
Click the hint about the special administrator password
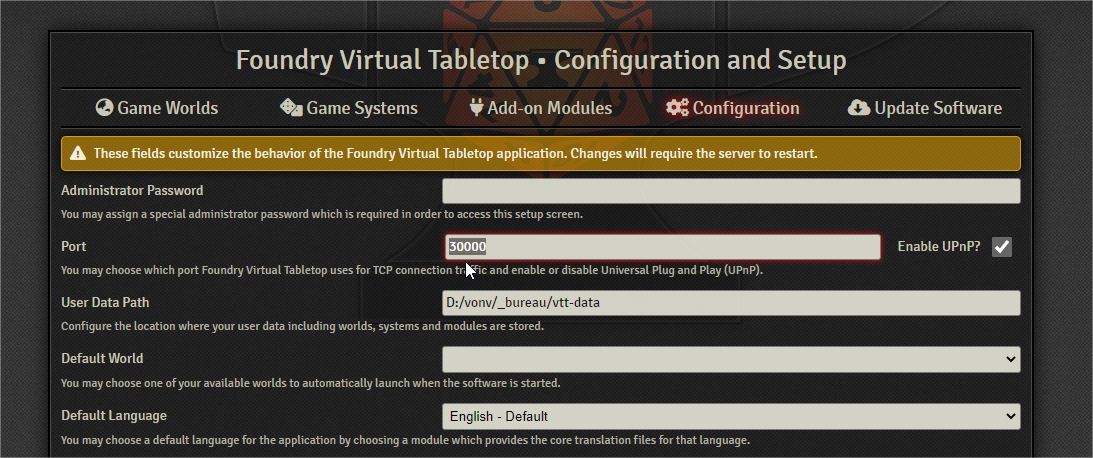pyautogui.click(x=321, y=214)
